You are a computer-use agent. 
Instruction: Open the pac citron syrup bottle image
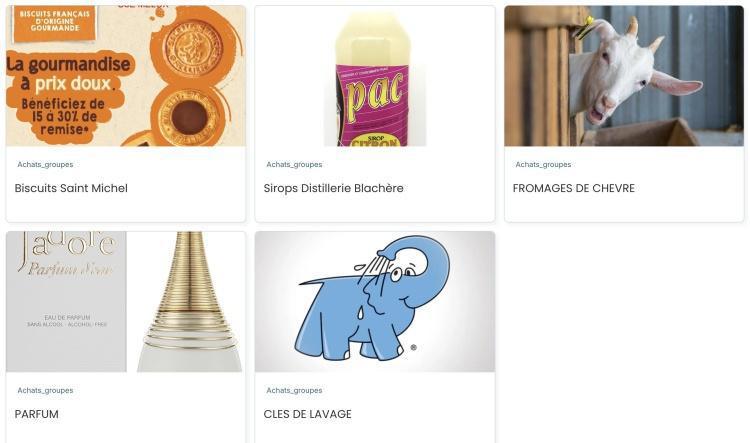(375, 76)
